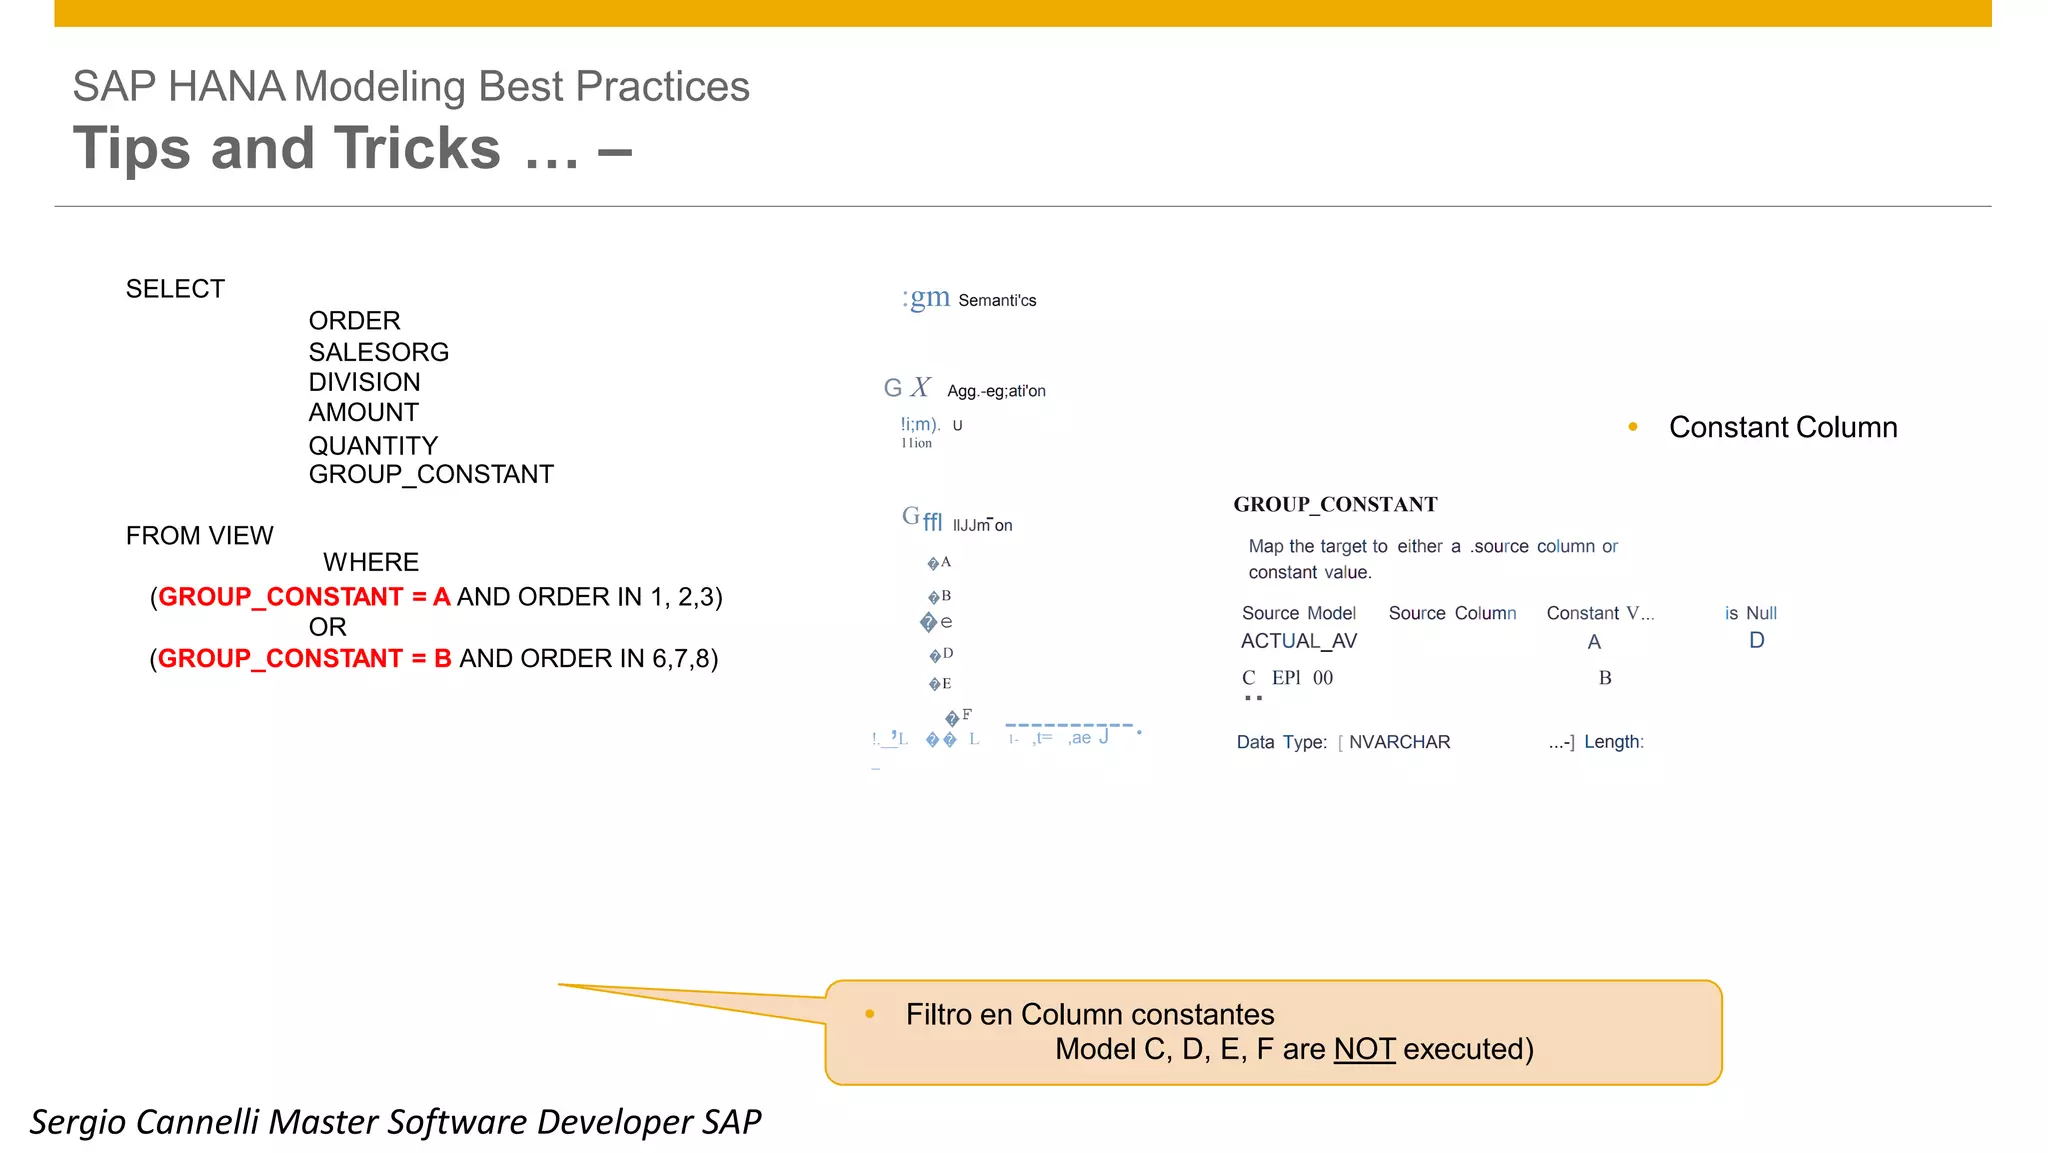Click the red GROUP_CONSTANT = A condition
The image size is (2048, 1153).
pyautogui.click(x=304, y=597)
